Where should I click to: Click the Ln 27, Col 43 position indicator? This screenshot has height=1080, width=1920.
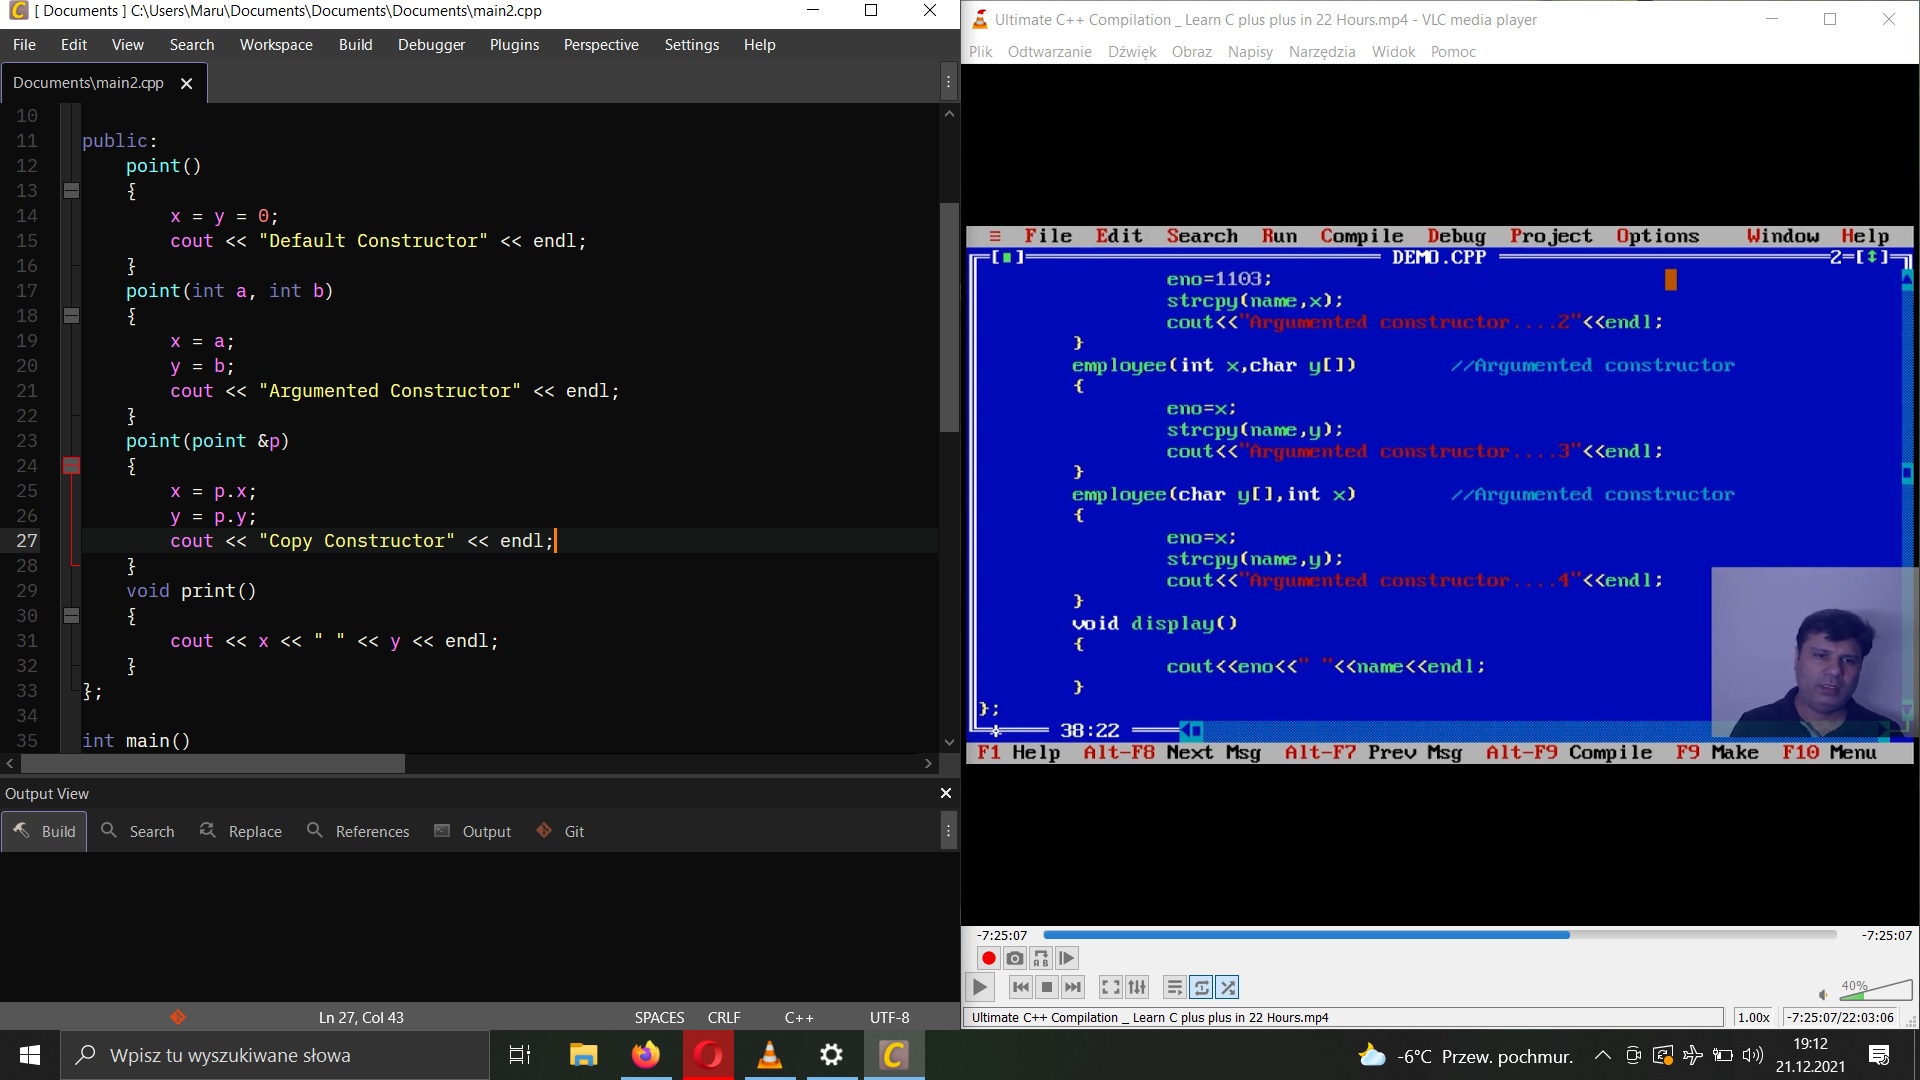pyautogui.click(x=361, y=1017)
